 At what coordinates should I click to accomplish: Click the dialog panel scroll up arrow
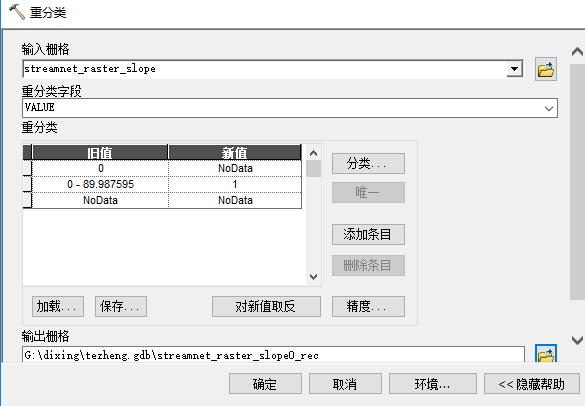[x=577, y=51]
